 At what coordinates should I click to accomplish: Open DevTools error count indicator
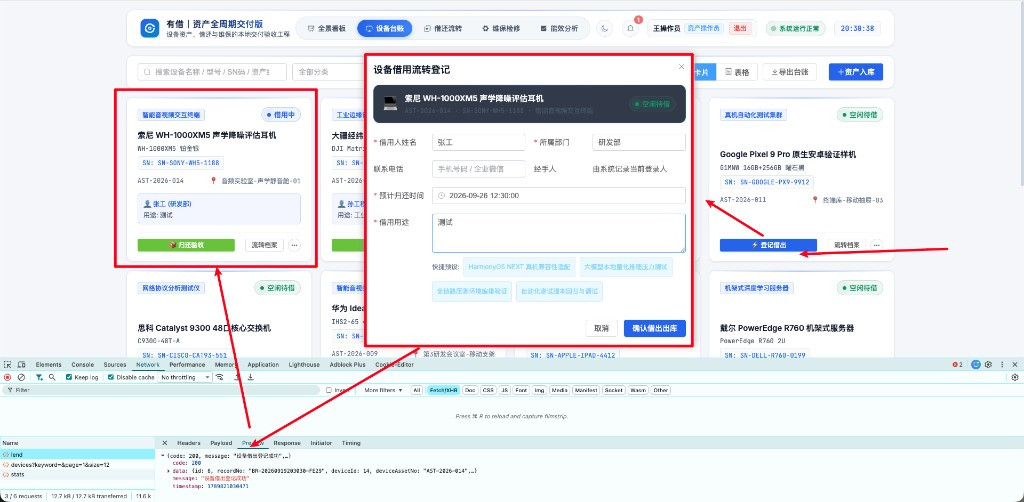click(x=957, y=364)
